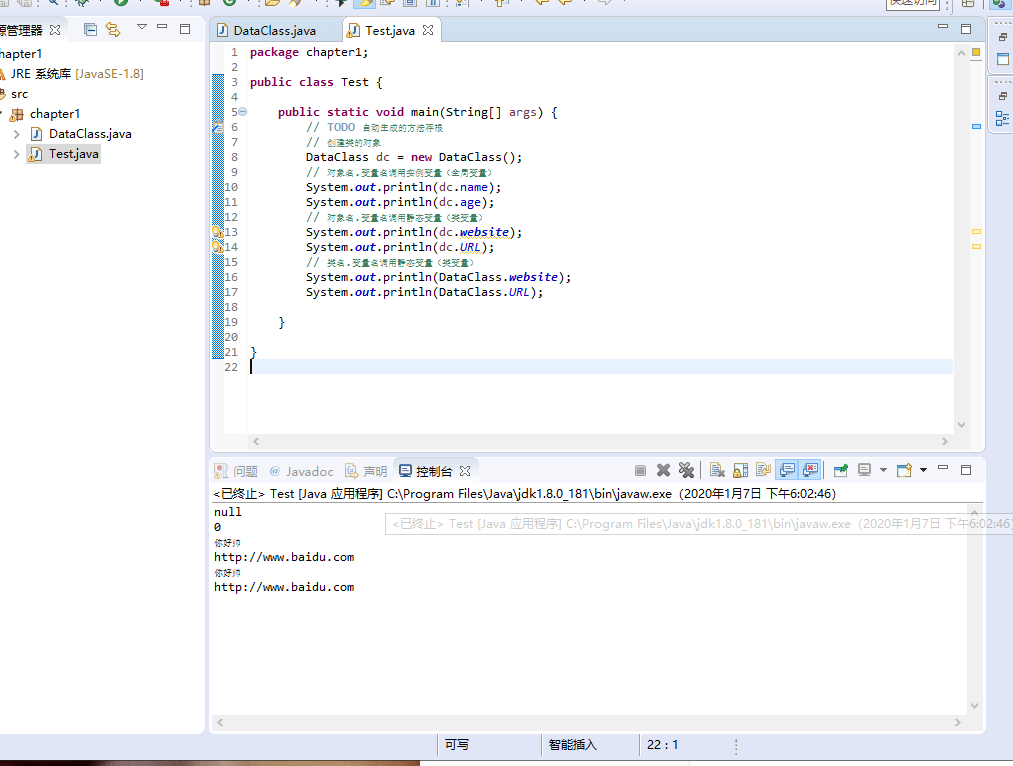
Task: Close the Test.java editor tab
Action: coord(428,30)
